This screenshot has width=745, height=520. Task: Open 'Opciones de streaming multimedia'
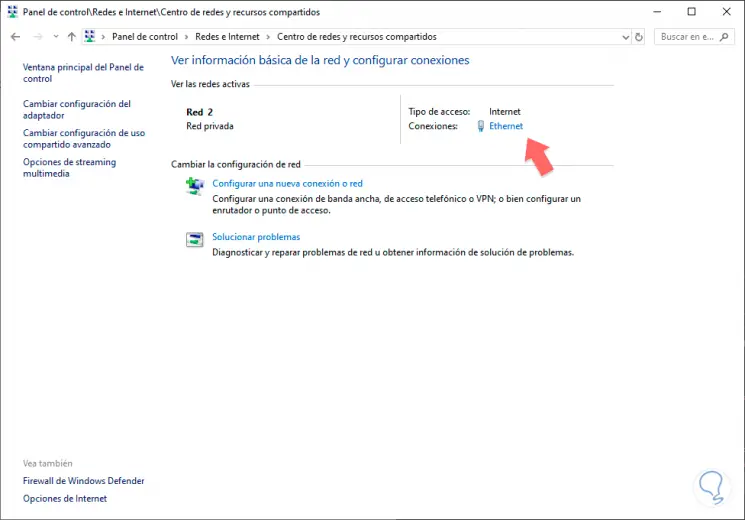point(69,167)
